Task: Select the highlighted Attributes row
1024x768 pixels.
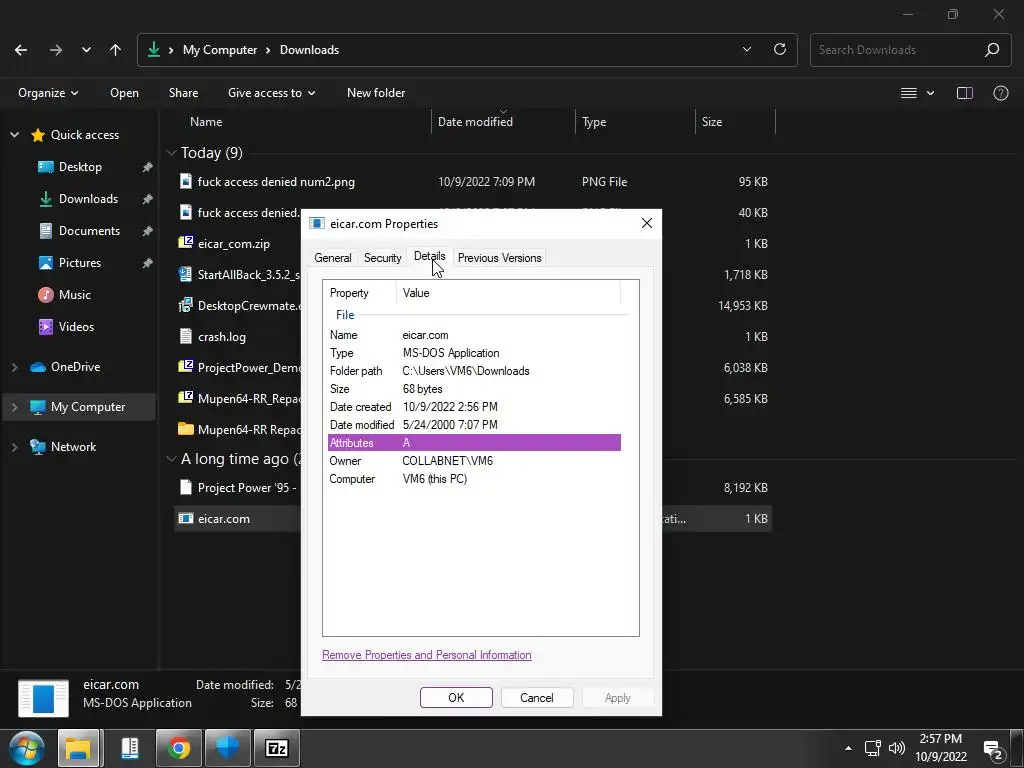Action: point(474,443)
